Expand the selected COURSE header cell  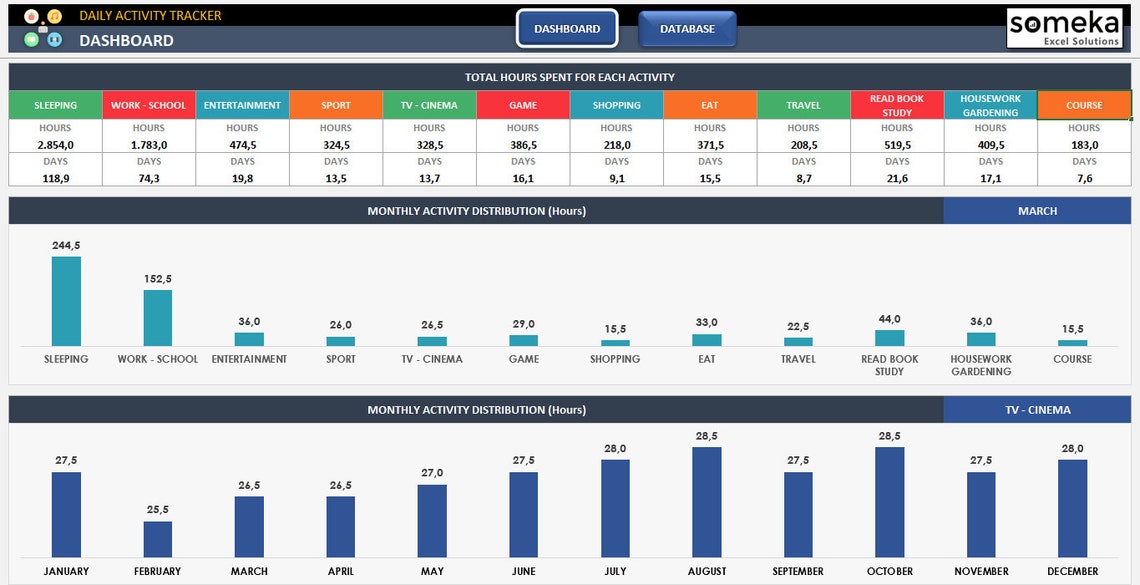pos(1083,104)
